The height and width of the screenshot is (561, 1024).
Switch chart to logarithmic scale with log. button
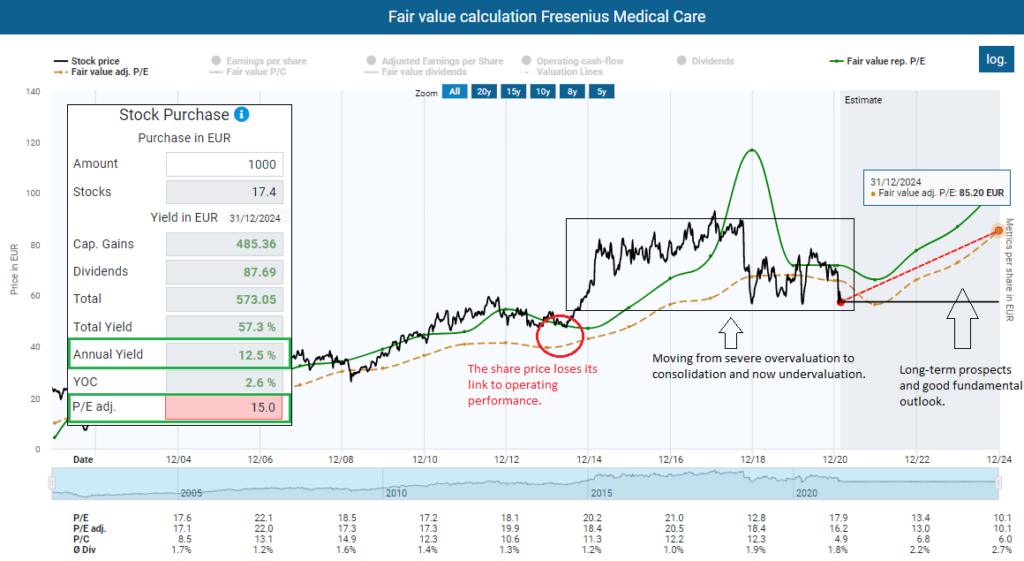996,59
